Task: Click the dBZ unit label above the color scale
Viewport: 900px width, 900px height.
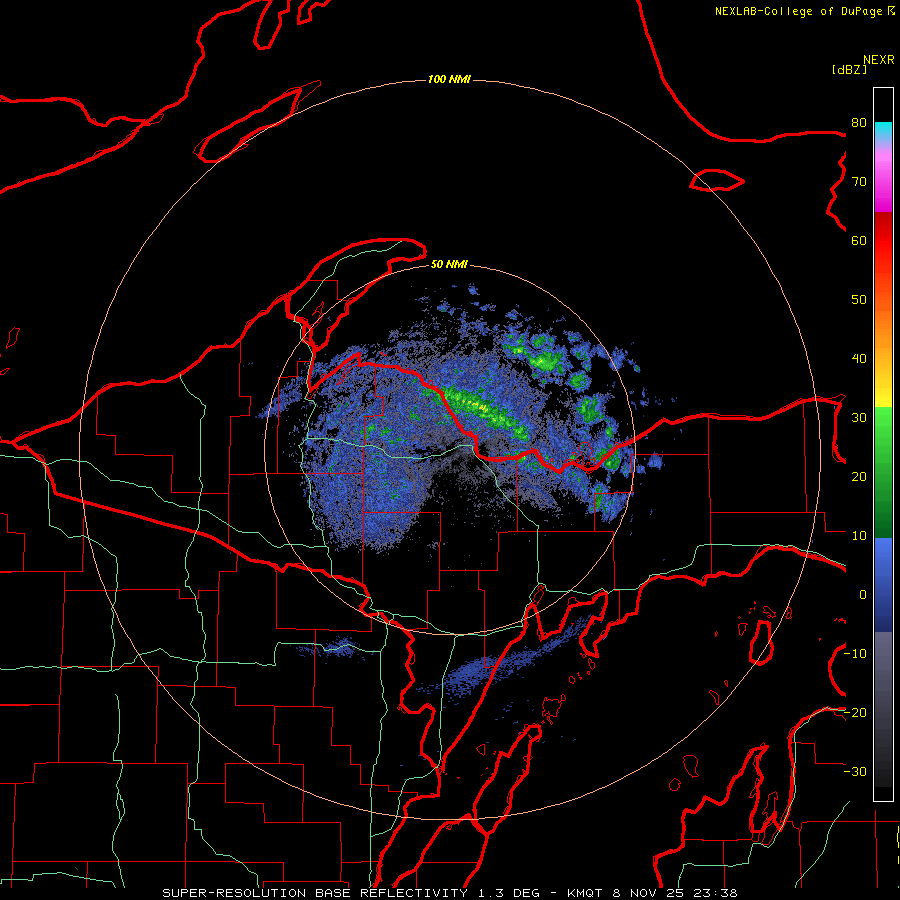Action: [x=849, y=69]
